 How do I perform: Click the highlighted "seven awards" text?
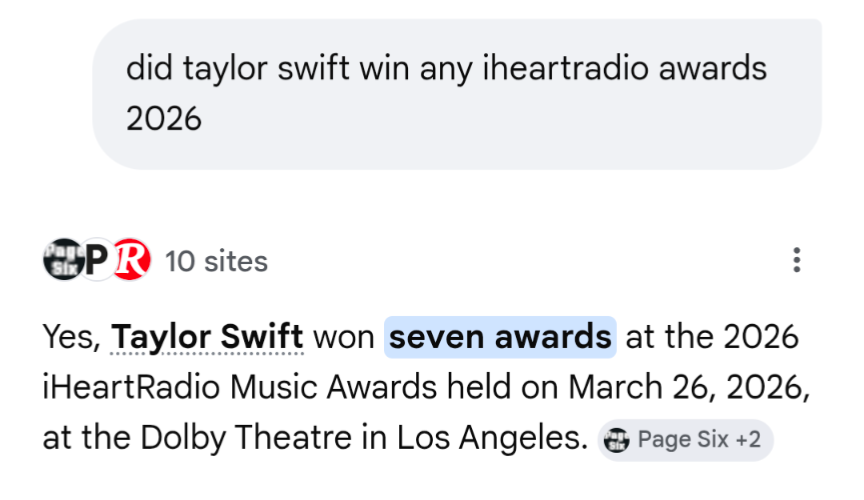[500, 337]
